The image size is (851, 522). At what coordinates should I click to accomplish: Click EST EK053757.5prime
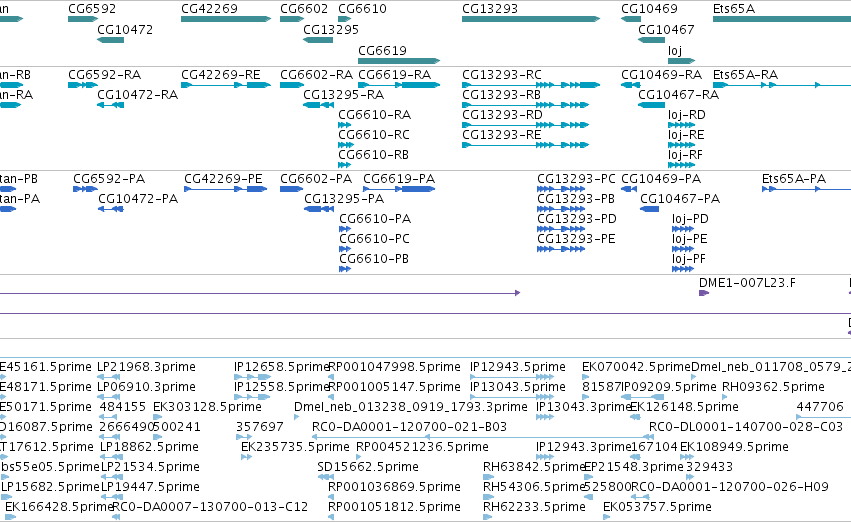[x=657, y=507]
